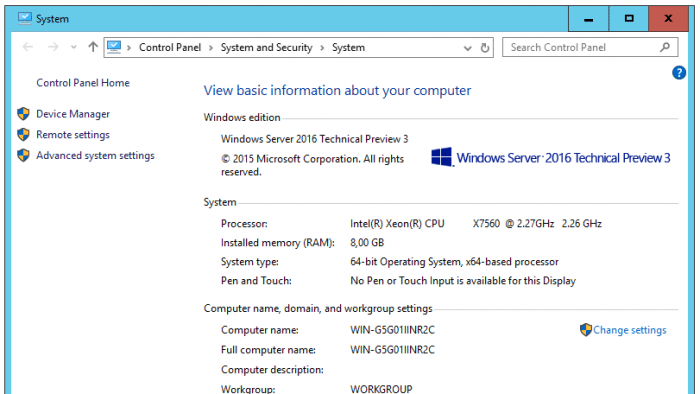Click the Windows logo in edition banner

coord(442,157)
